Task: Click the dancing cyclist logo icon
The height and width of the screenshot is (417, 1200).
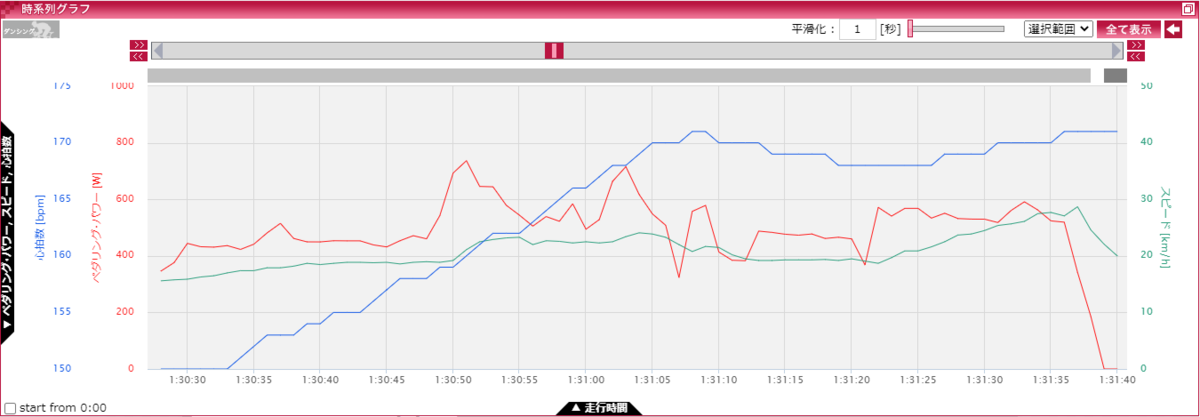Action: [31, 29]
